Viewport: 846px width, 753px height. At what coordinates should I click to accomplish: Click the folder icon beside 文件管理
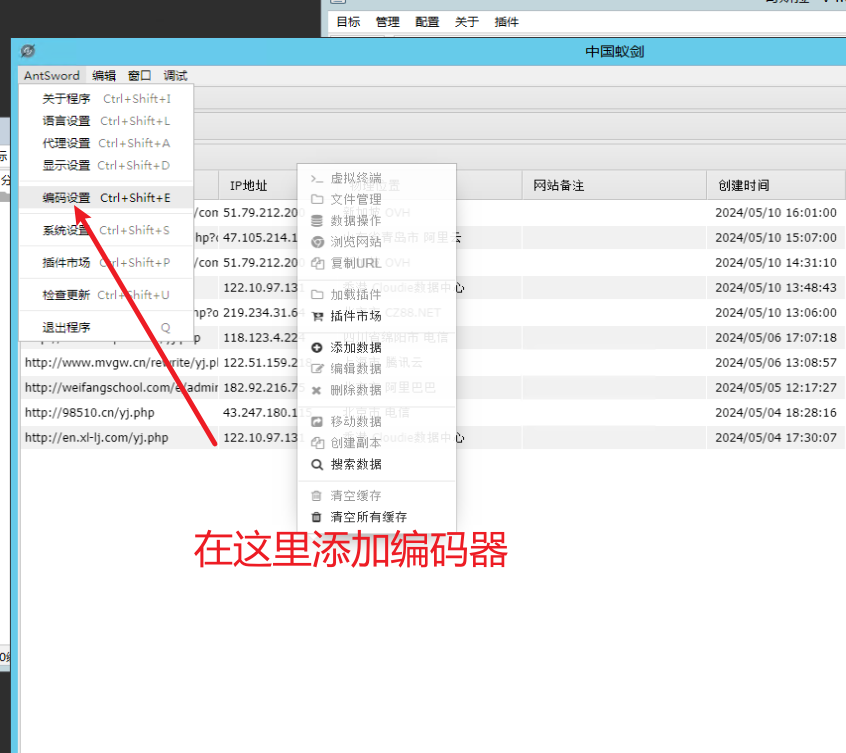[x=317, y=199]
